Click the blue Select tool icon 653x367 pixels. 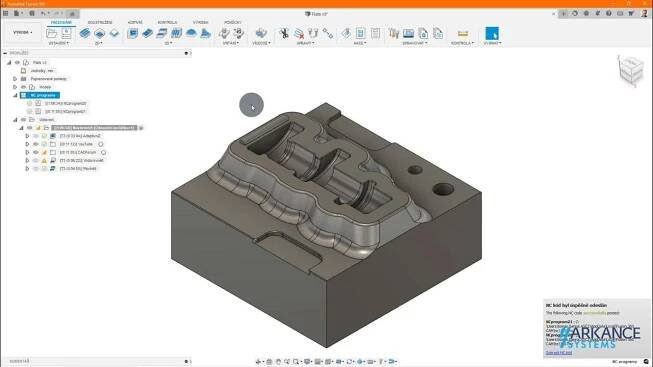pos(492,33)
